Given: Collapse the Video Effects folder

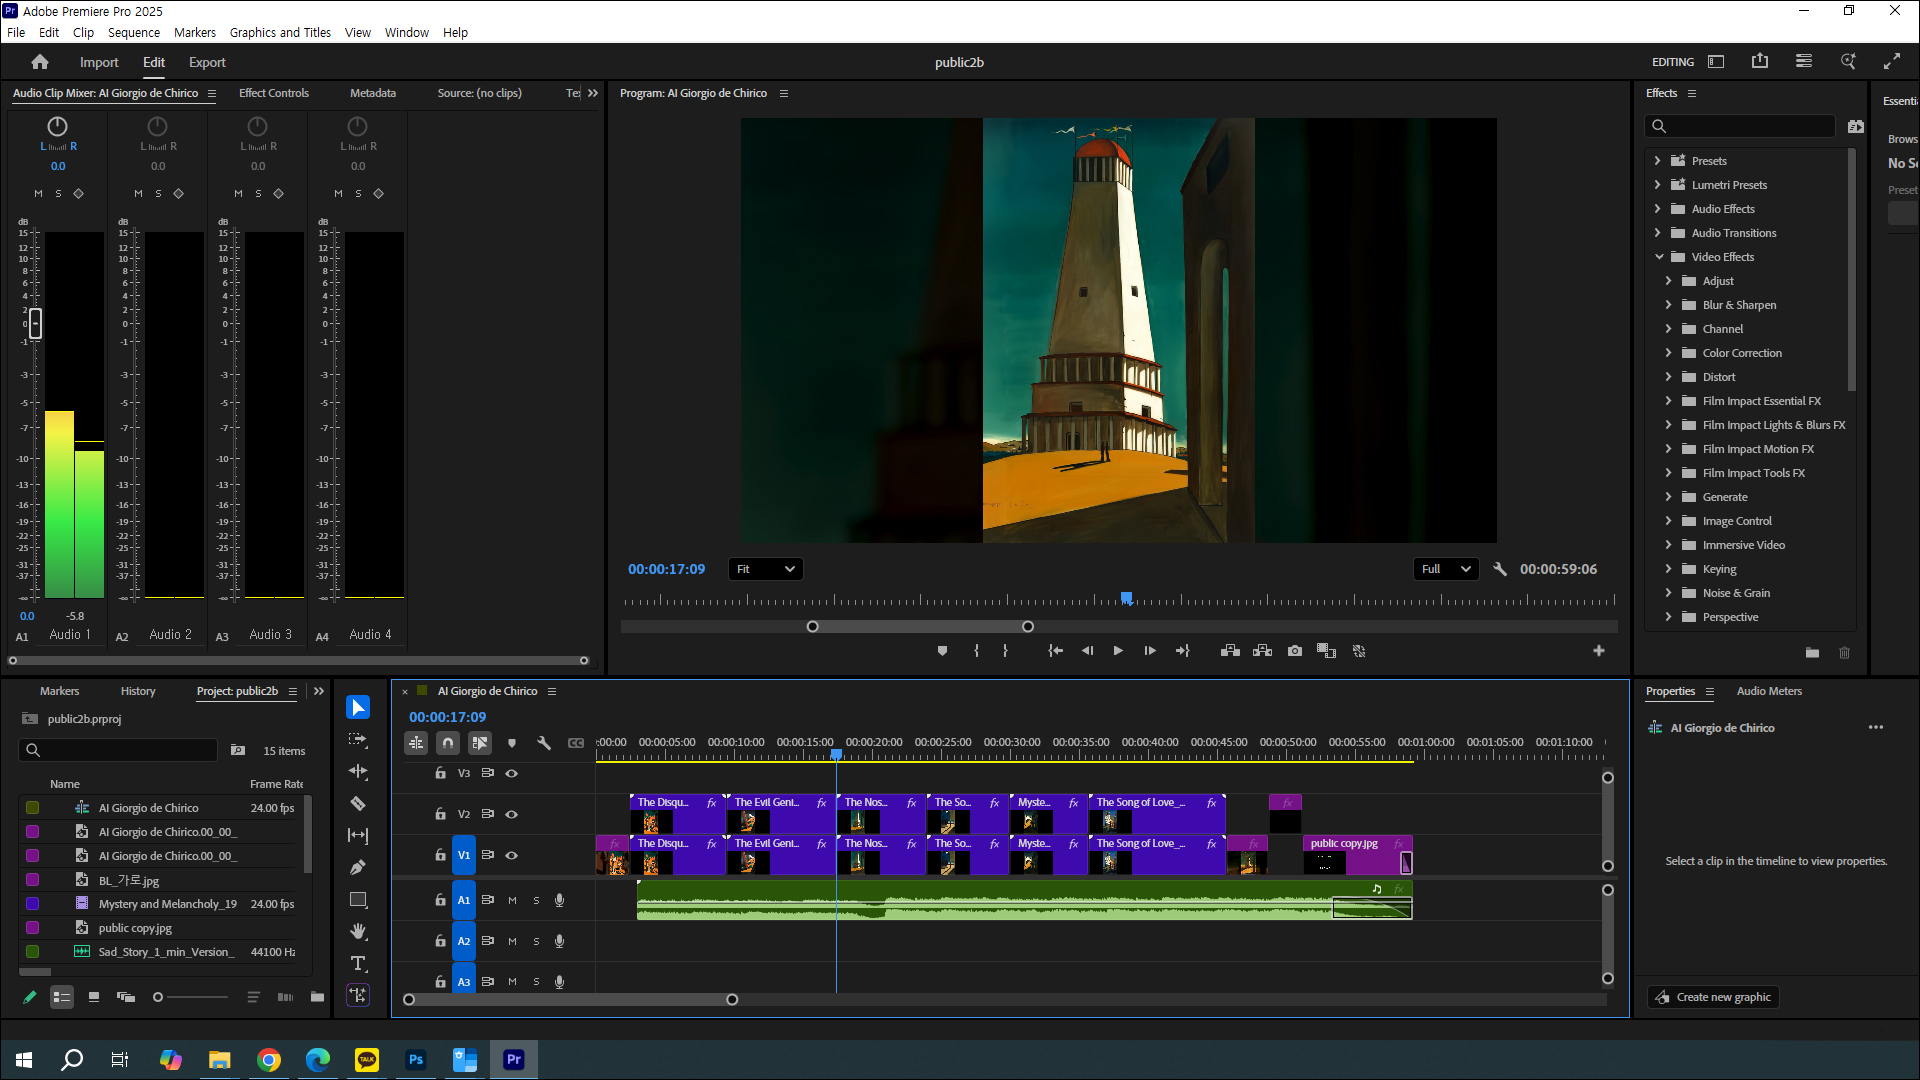Looking at the screenshot, I should [1659, 257].
